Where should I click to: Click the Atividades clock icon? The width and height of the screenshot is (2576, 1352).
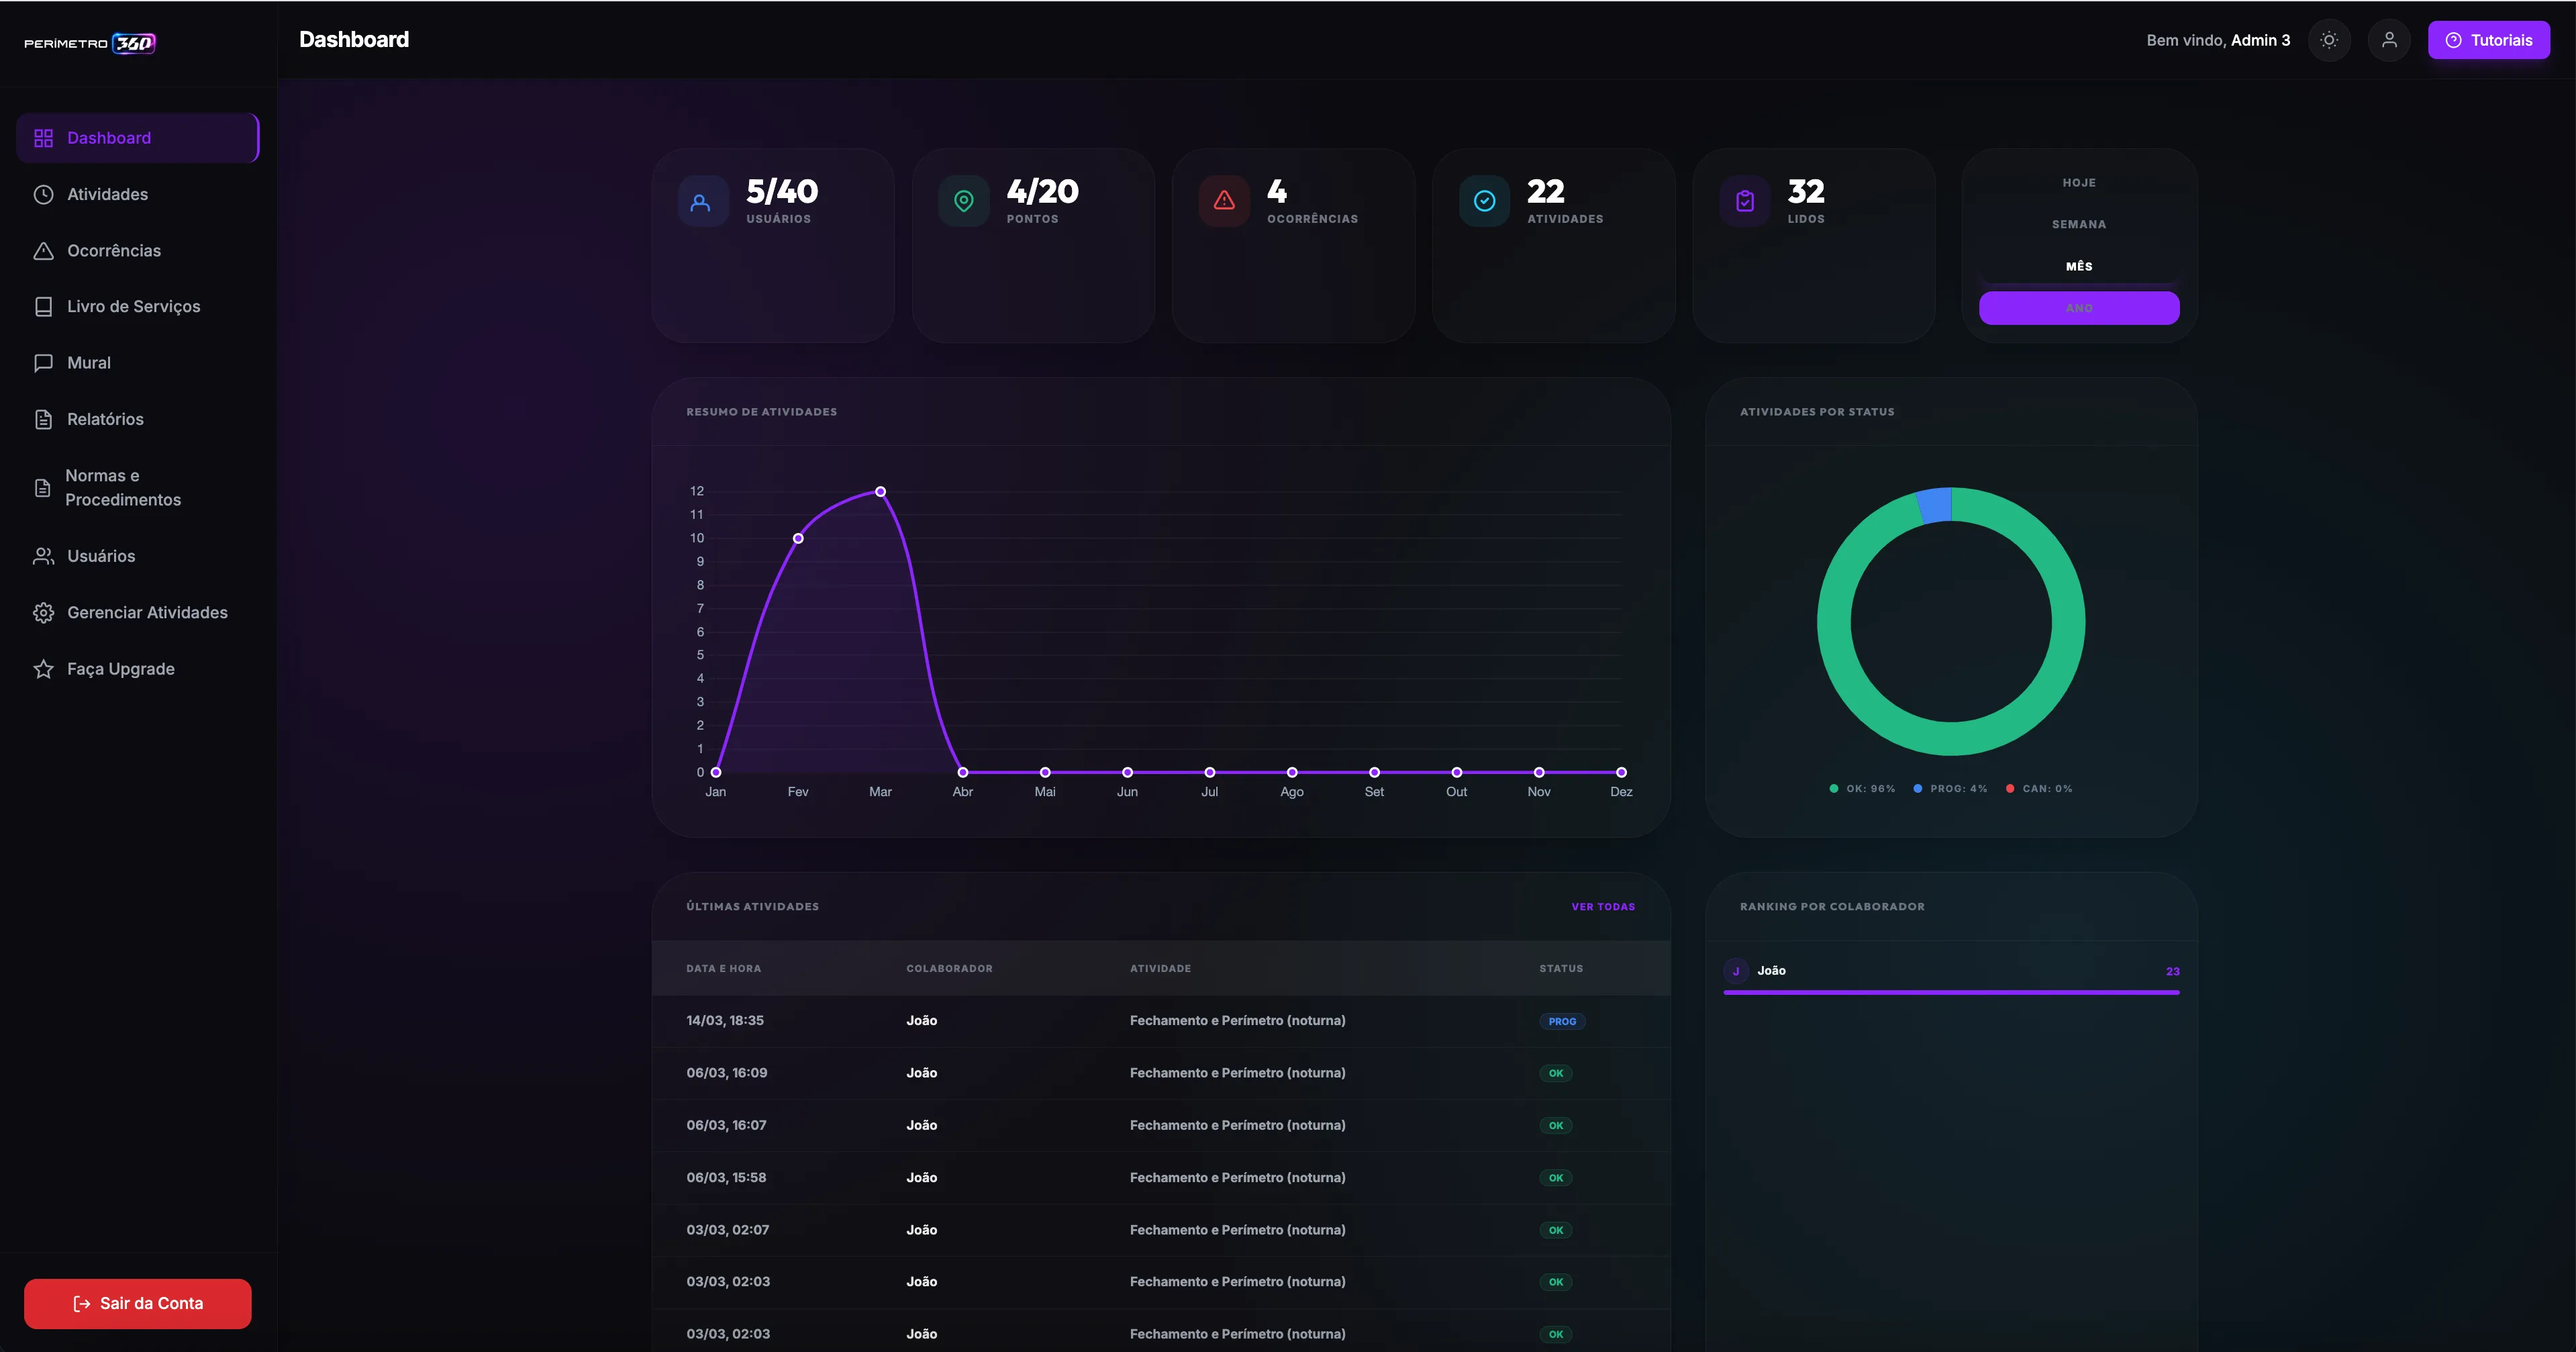click(x=43, y=194)
